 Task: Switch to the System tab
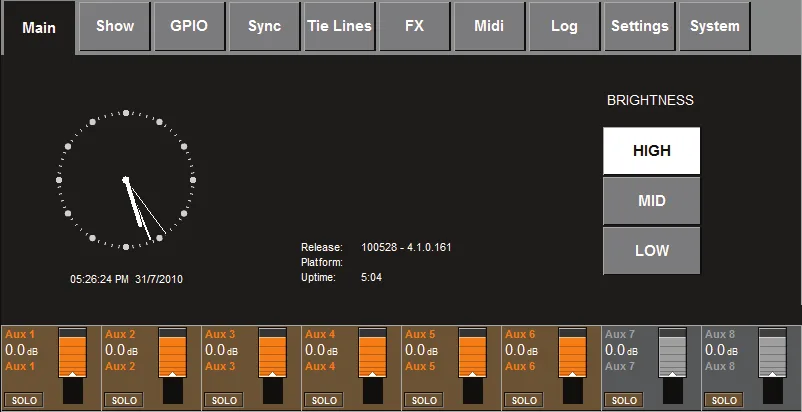point(715,26)
